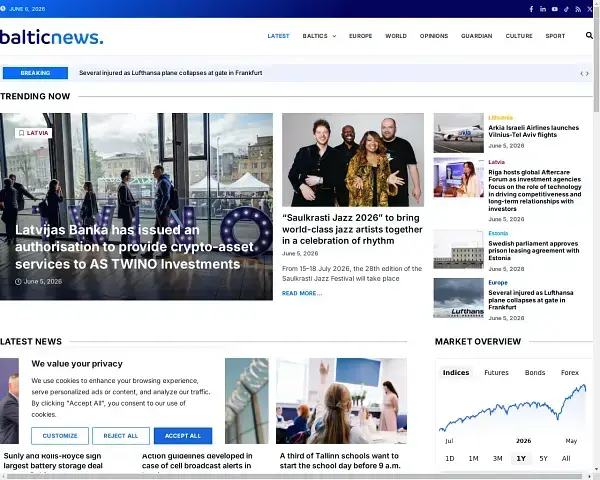Open the Culture nav item
The height and width of the screenshot is (480, 600).
click(519, 36)
